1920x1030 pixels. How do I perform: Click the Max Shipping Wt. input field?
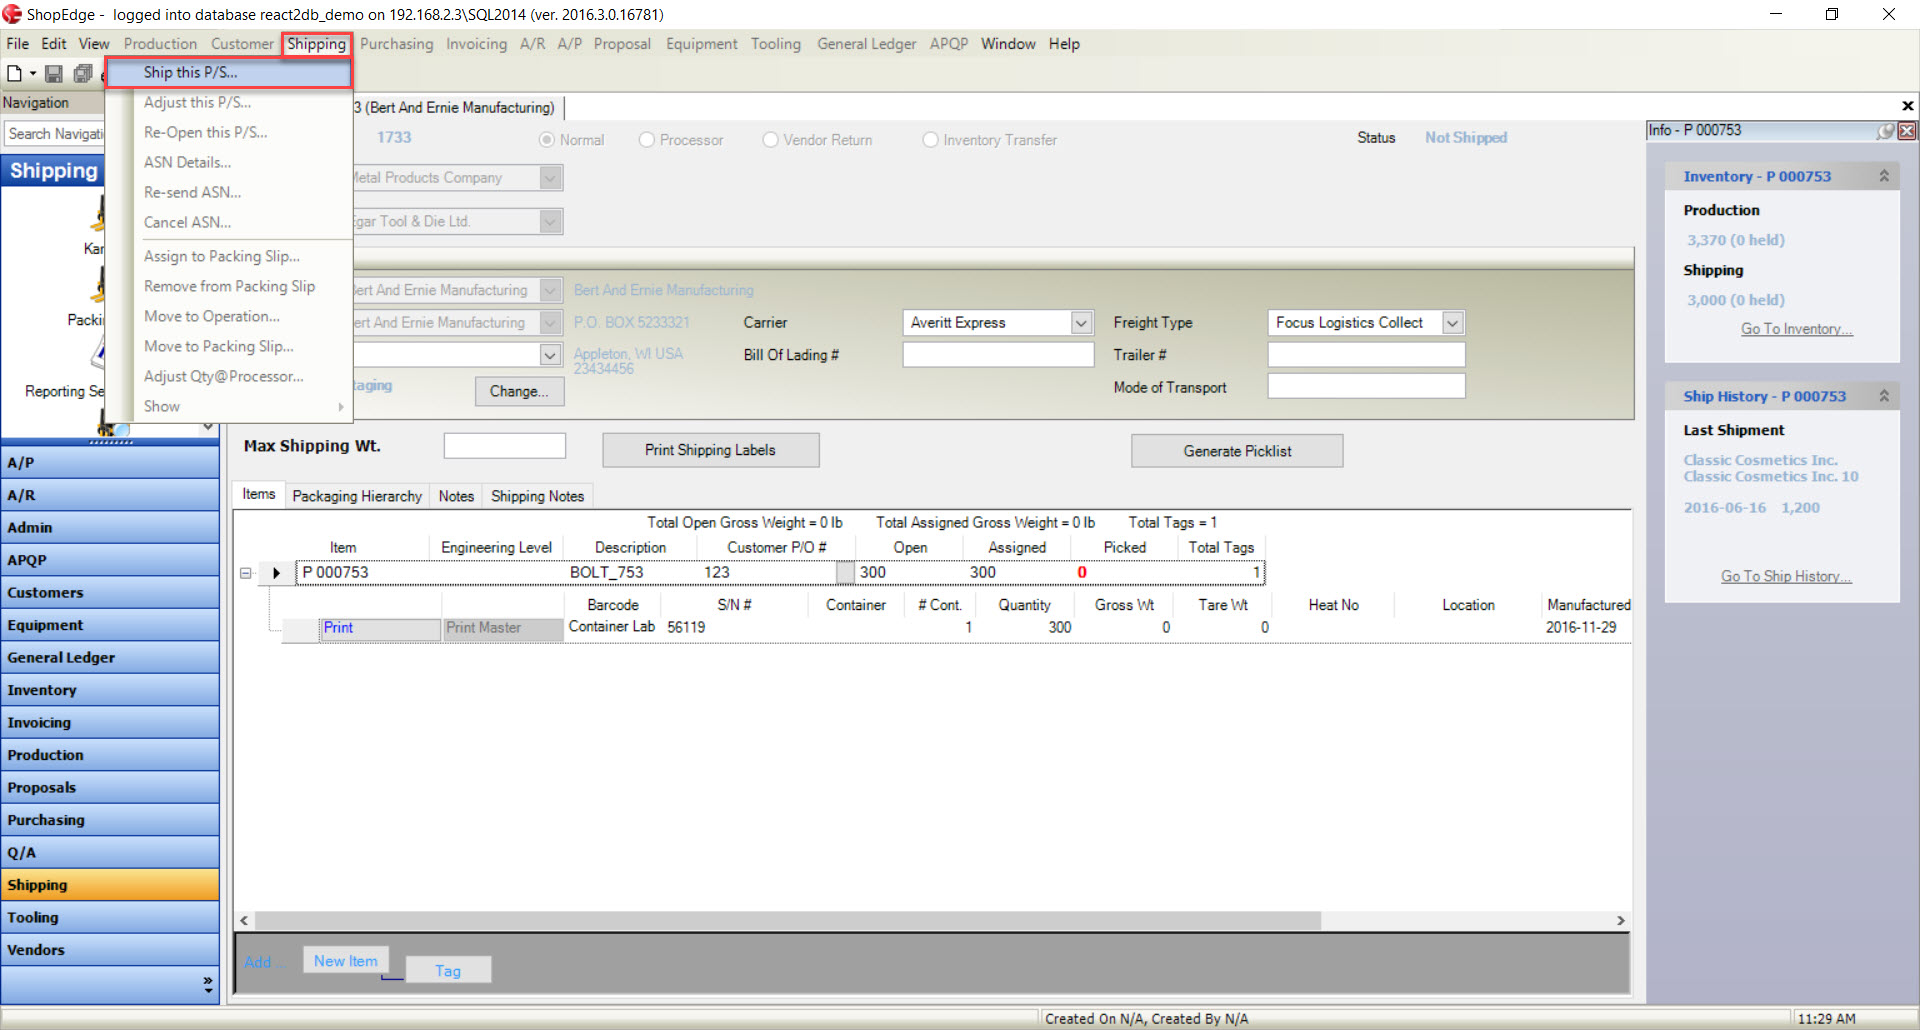coord(504,446)
